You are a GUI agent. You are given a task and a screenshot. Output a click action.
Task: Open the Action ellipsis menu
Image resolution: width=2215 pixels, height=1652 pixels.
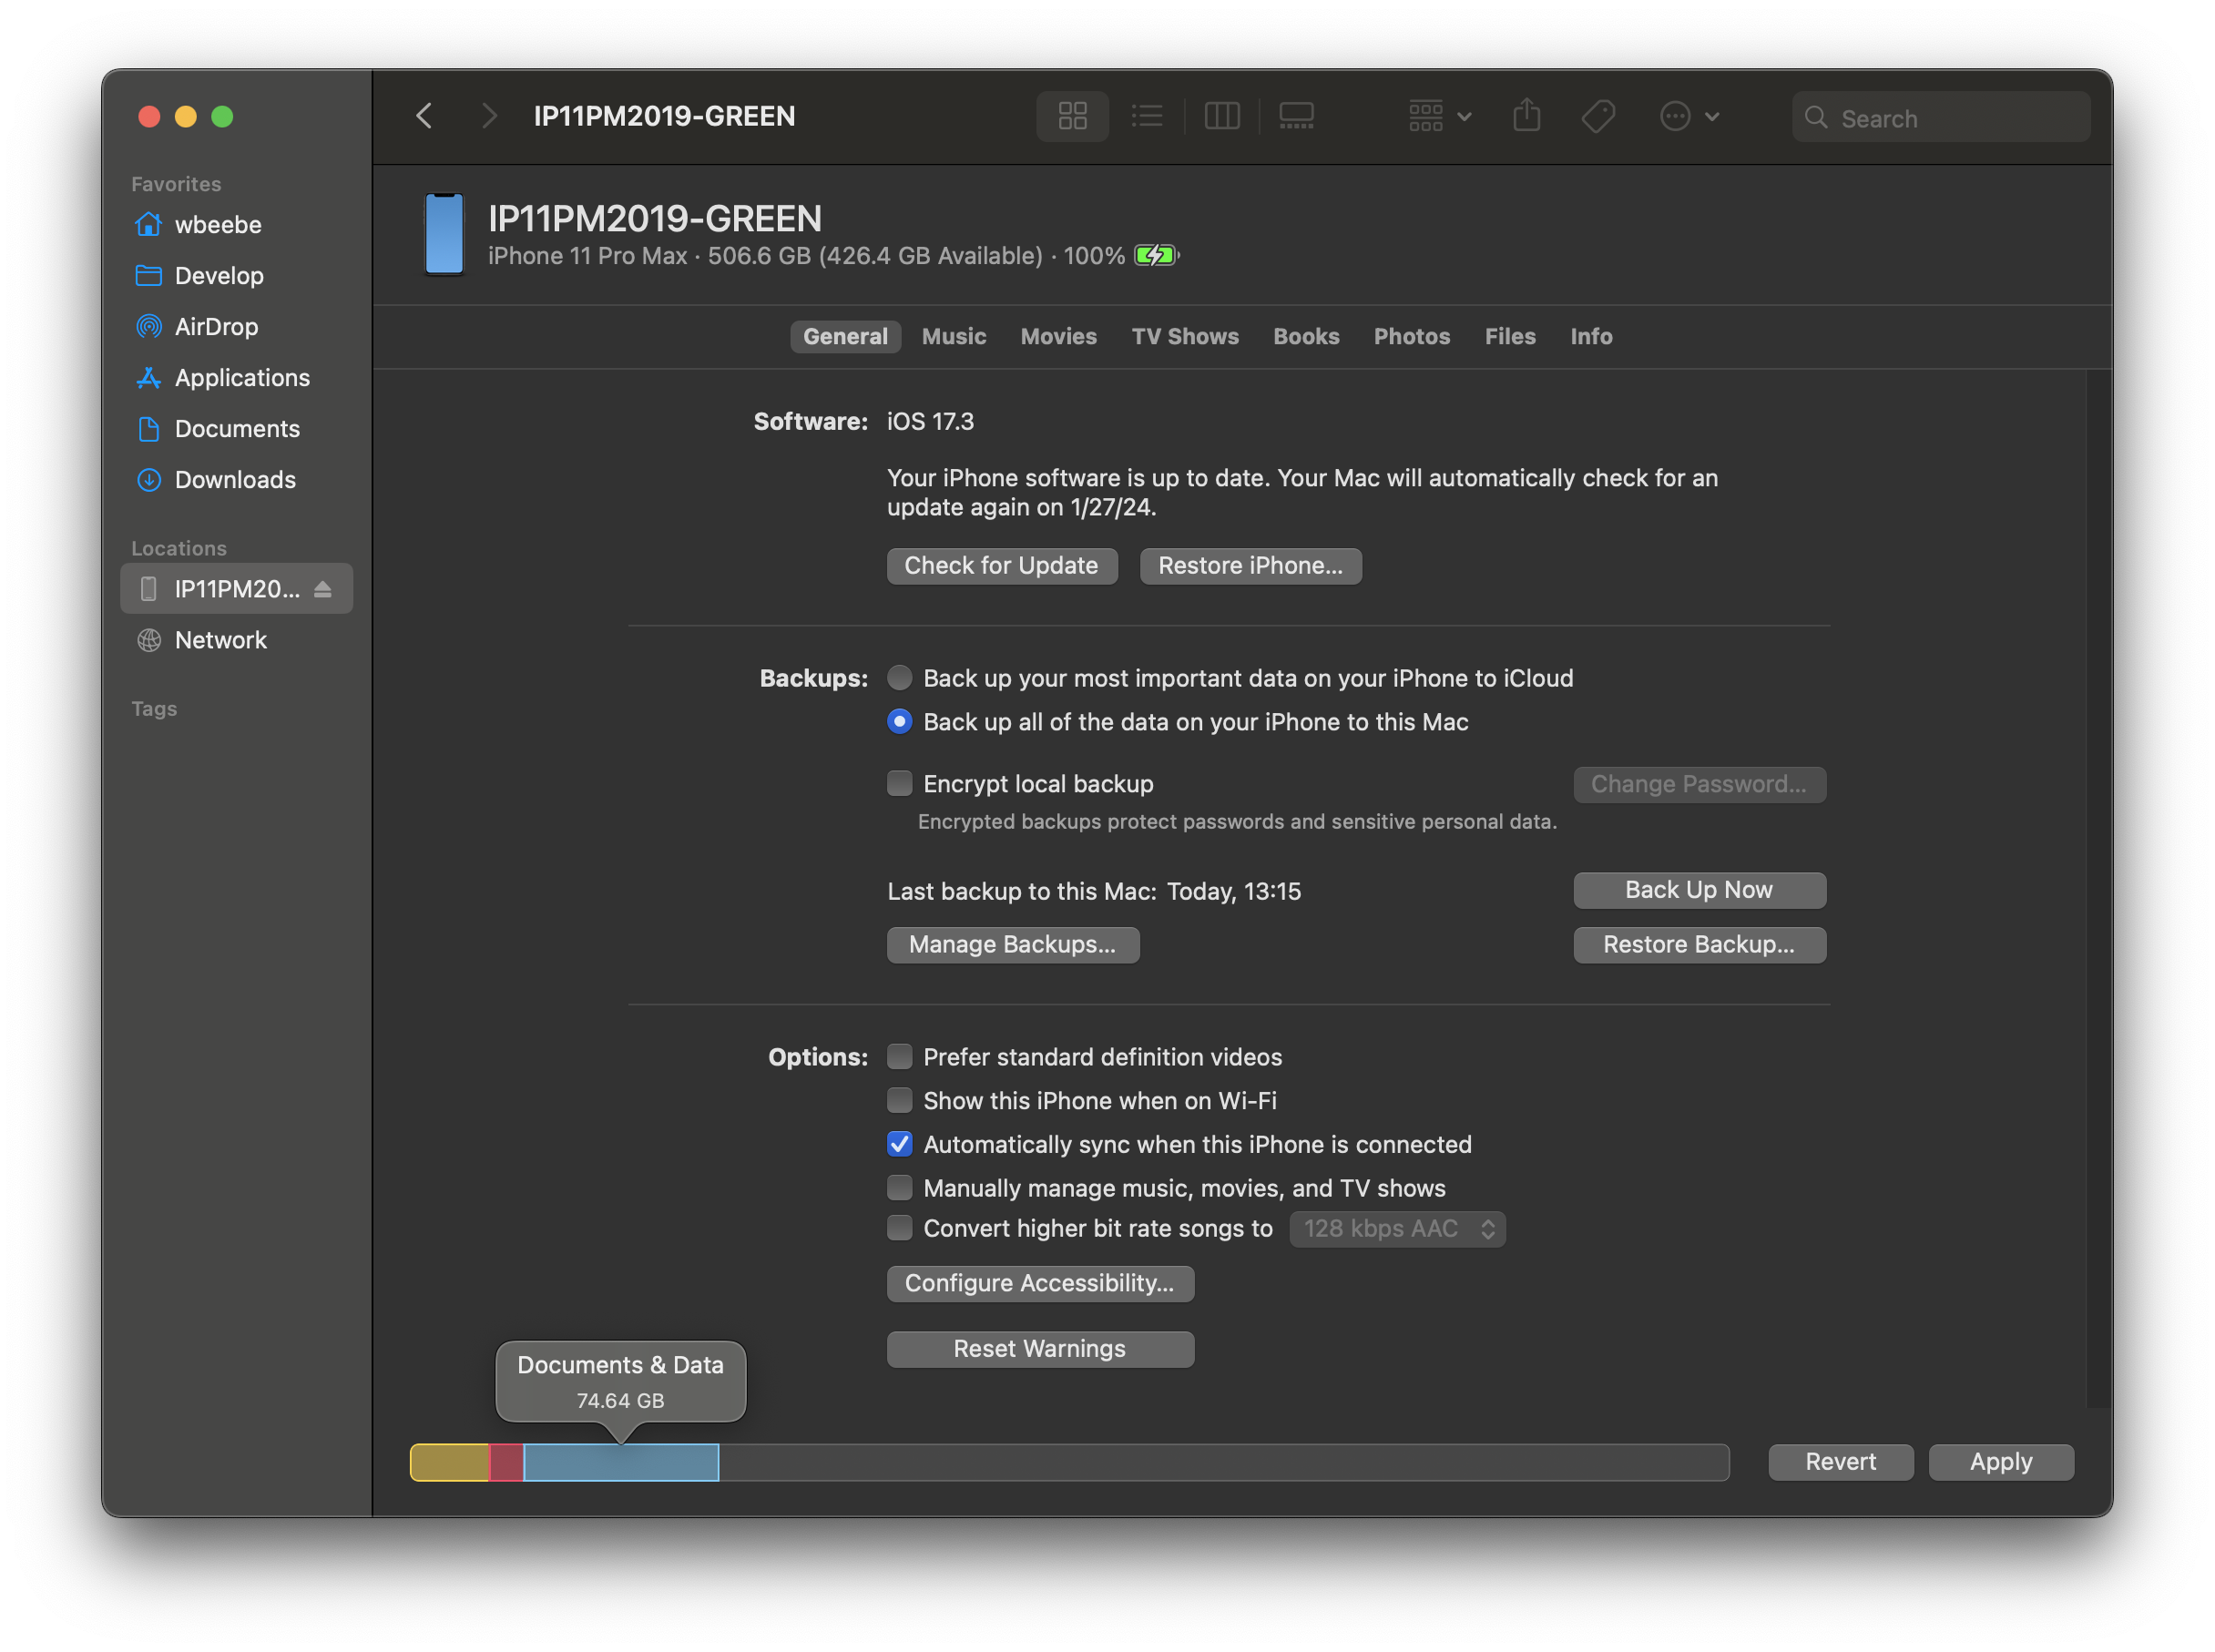[1689, 116]
